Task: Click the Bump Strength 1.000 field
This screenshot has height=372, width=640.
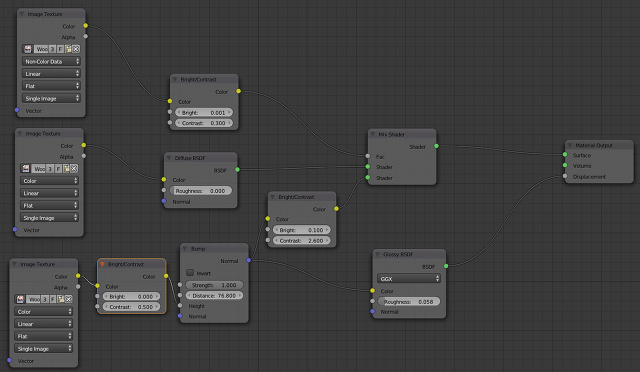Action: (x=214, y=285)
